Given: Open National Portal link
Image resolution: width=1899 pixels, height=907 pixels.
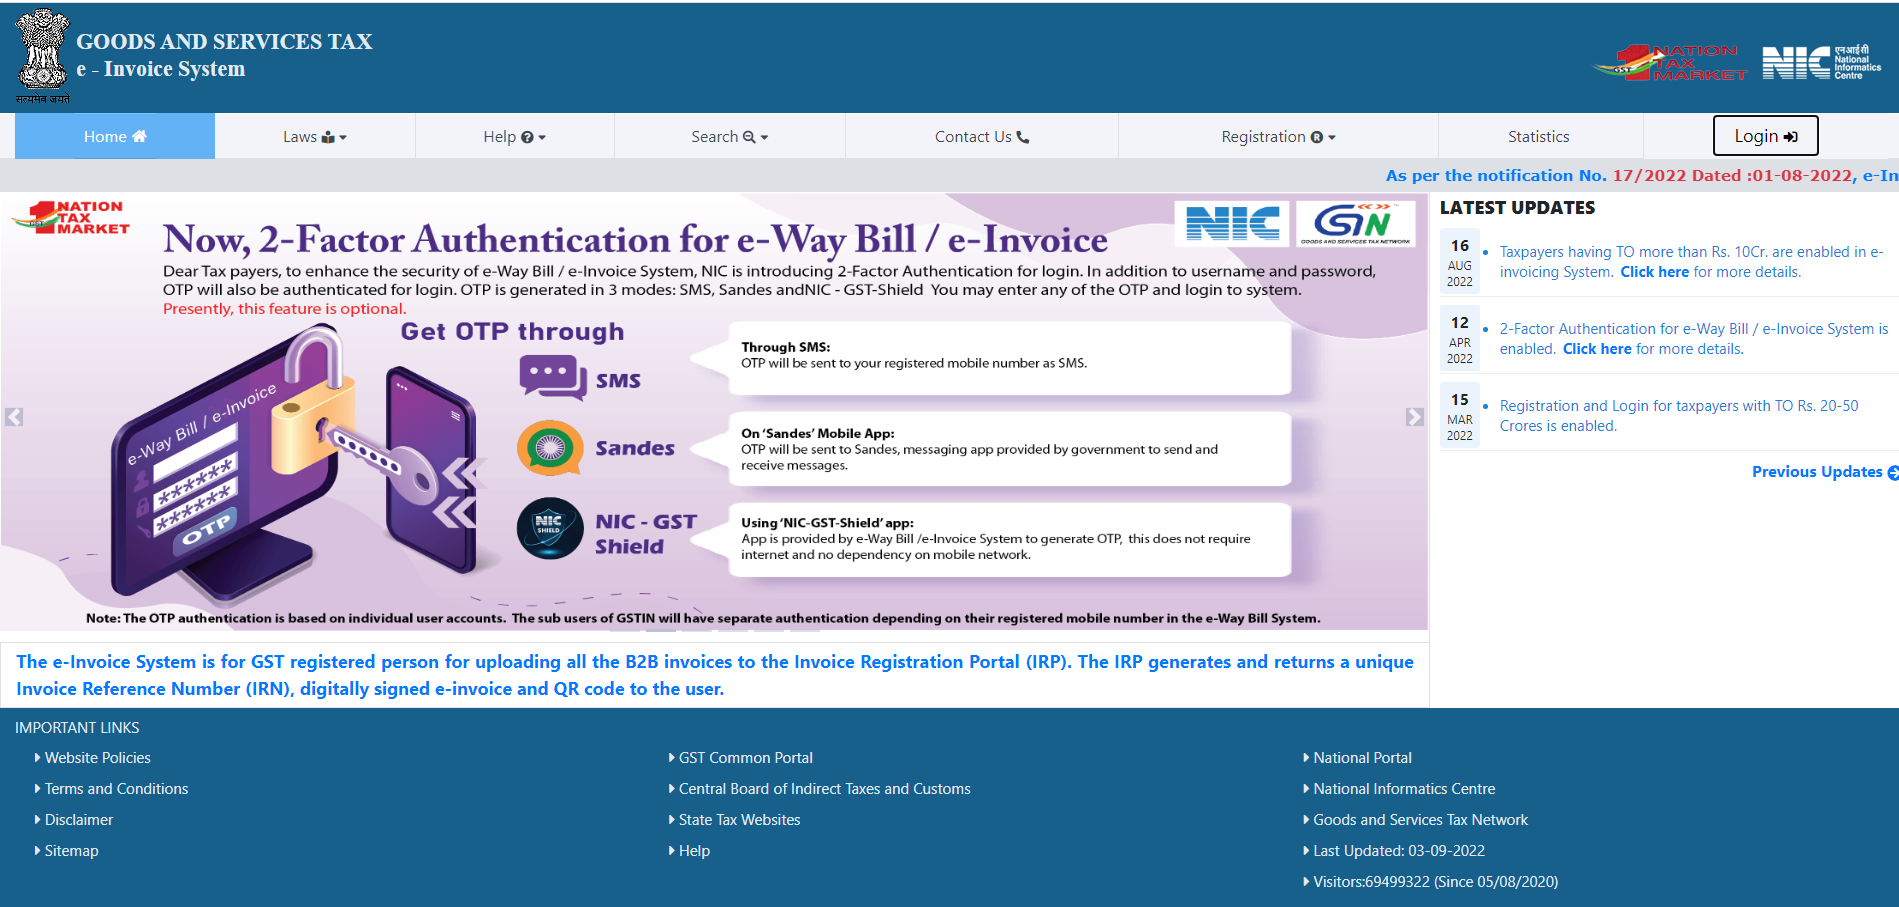Looking at the screenshot, I should (1362, 758).
